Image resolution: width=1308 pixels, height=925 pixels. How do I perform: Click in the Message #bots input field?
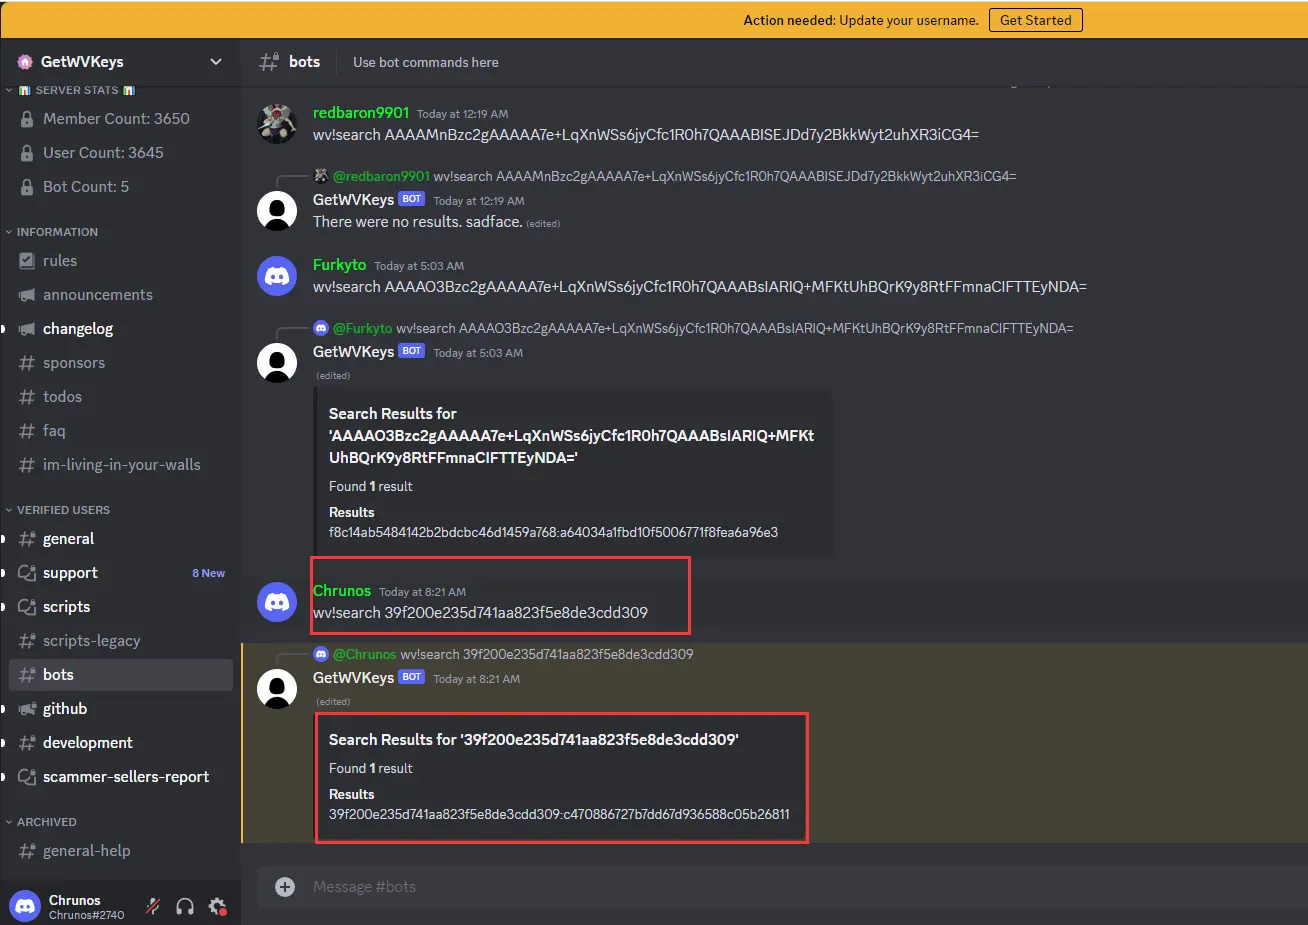coord(700,887)
